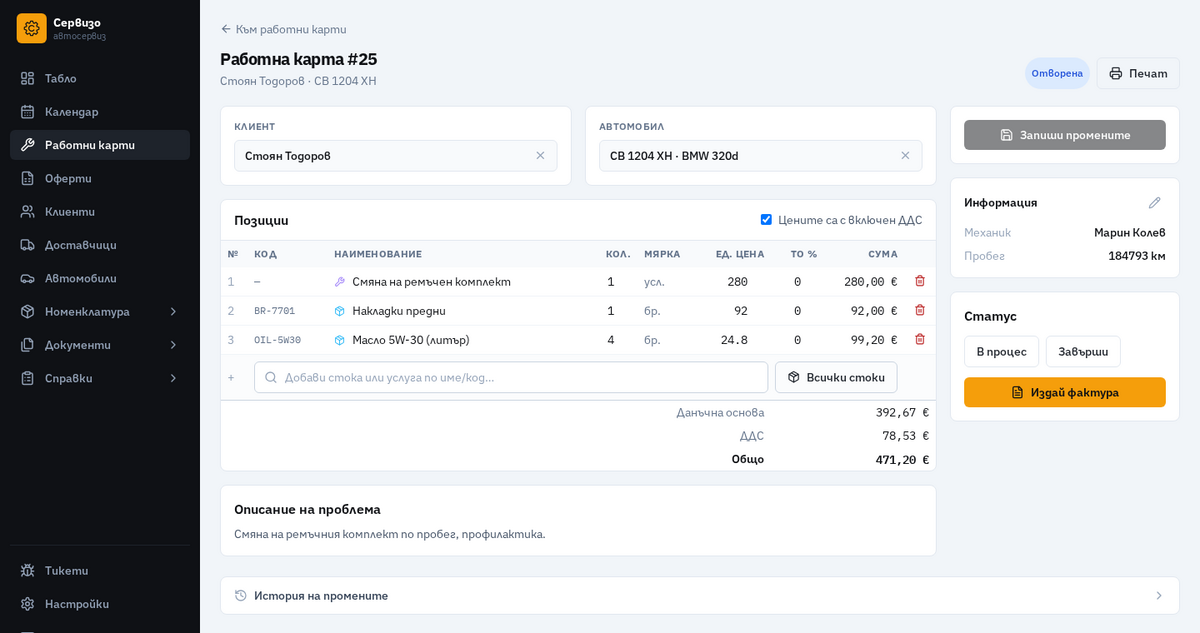
Task: Click the Отворена status badge
Action: [1057, 73]
